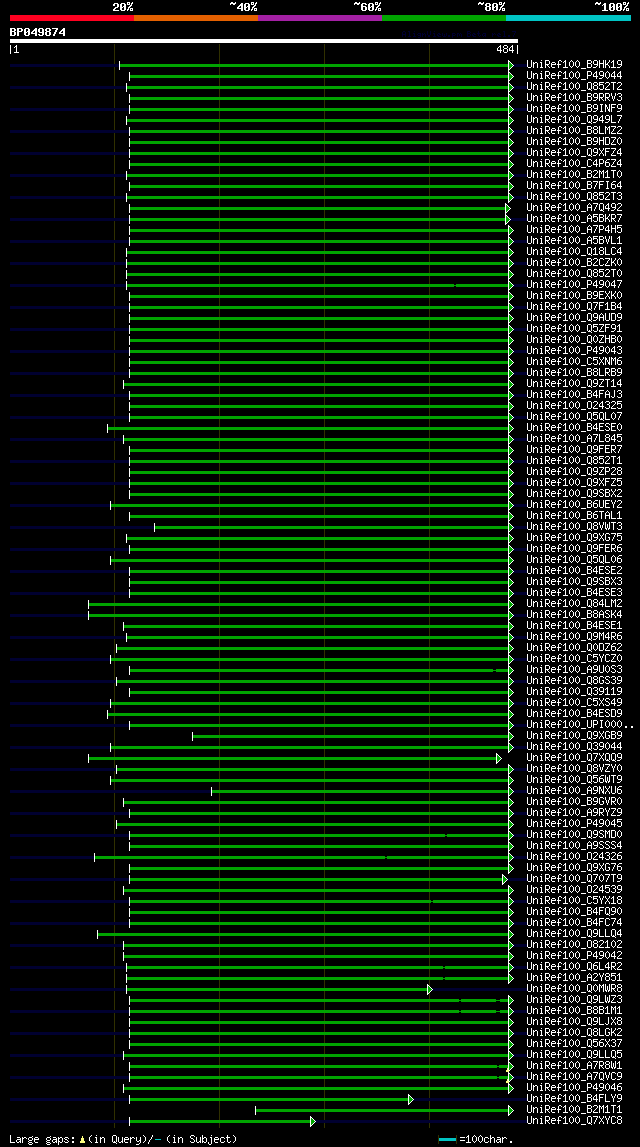Open hit UniRef100_B9INF9
Image resolution: width=640 pixels, height=1147 pixels.
click(x=574, y=108)
